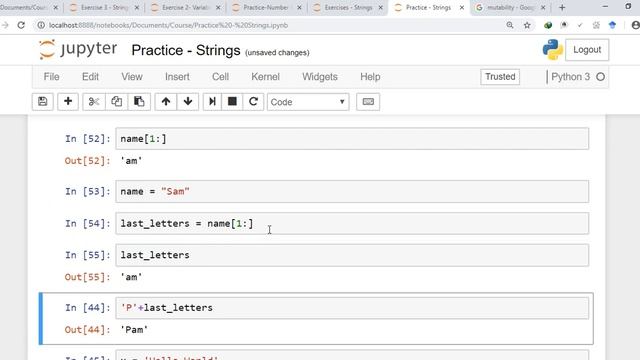The width and height of the screenshot is (640, 360).
Task: Interrupt the kernel stop icon
Action: (232, 102)
